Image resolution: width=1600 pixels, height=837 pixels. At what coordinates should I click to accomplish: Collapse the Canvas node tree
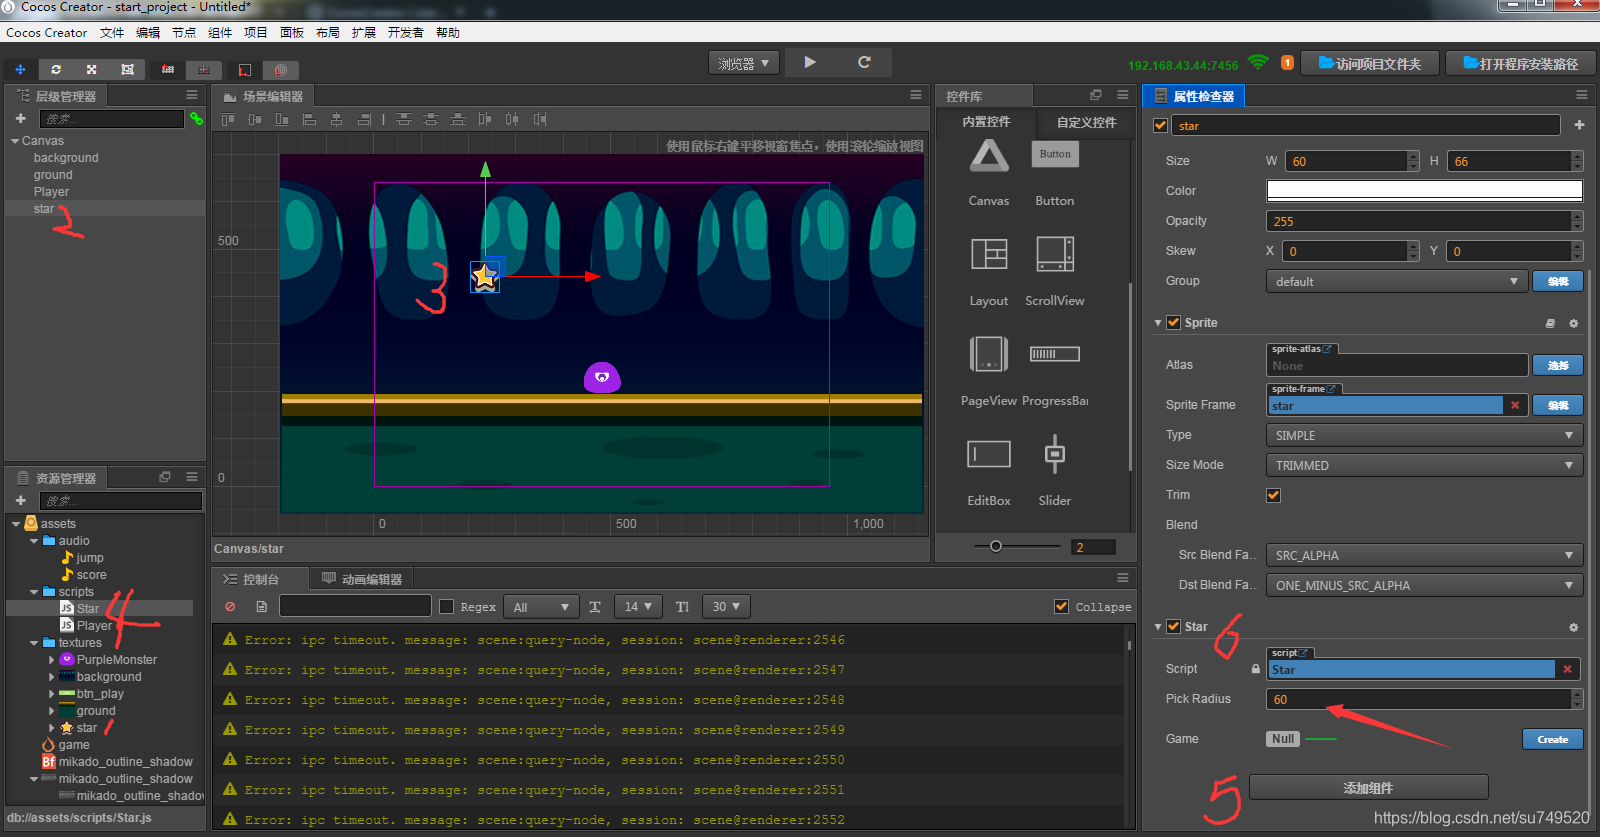(x=15, y=141)
